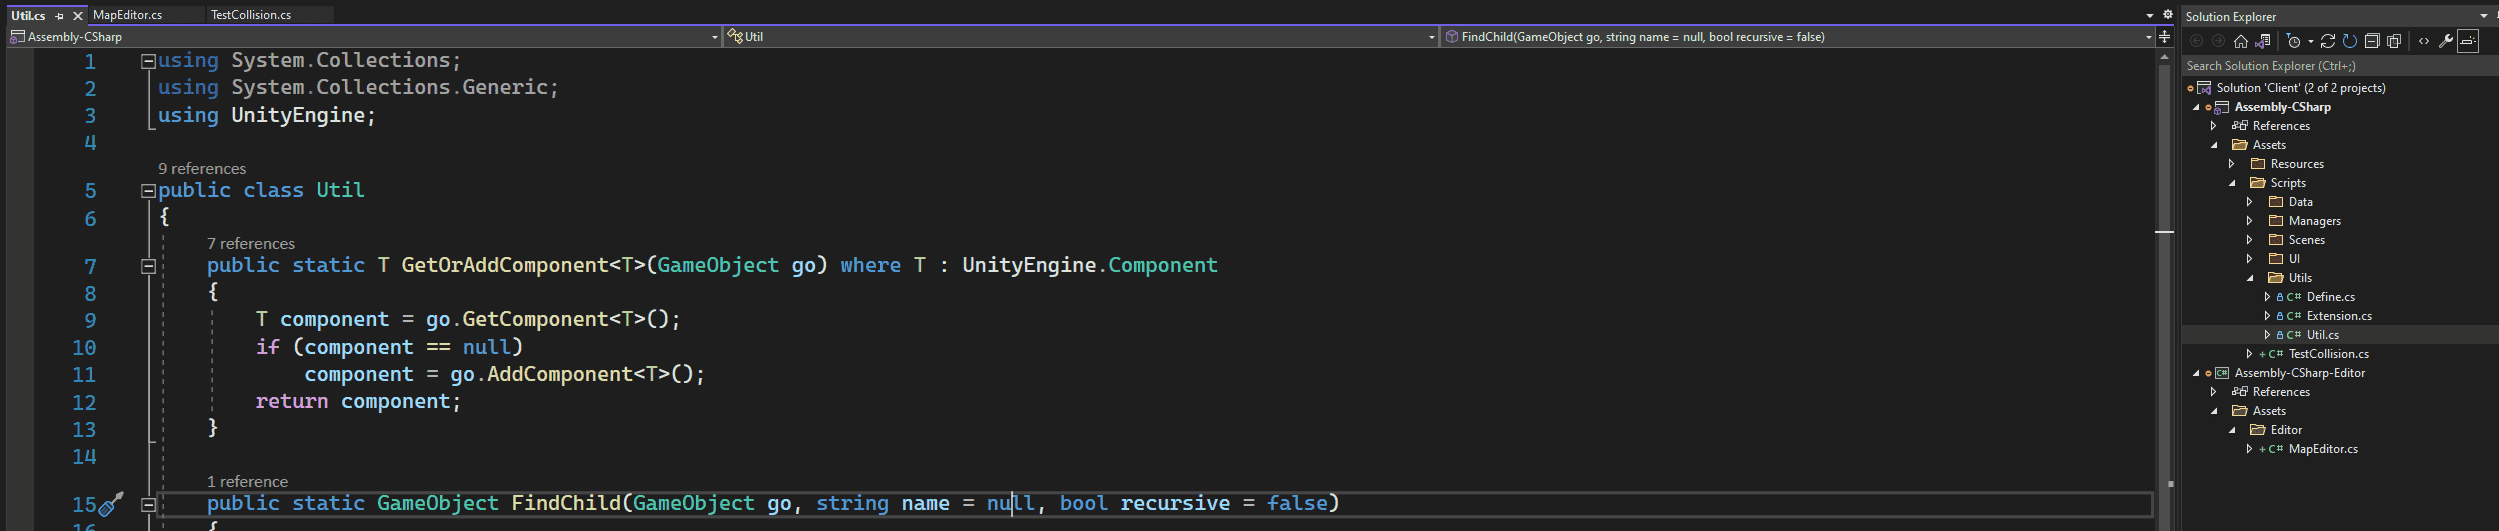Open the editor tab settings gear
This screenshot has width=2499, height=531.
pyautogui.click(x=2168, y=15)
